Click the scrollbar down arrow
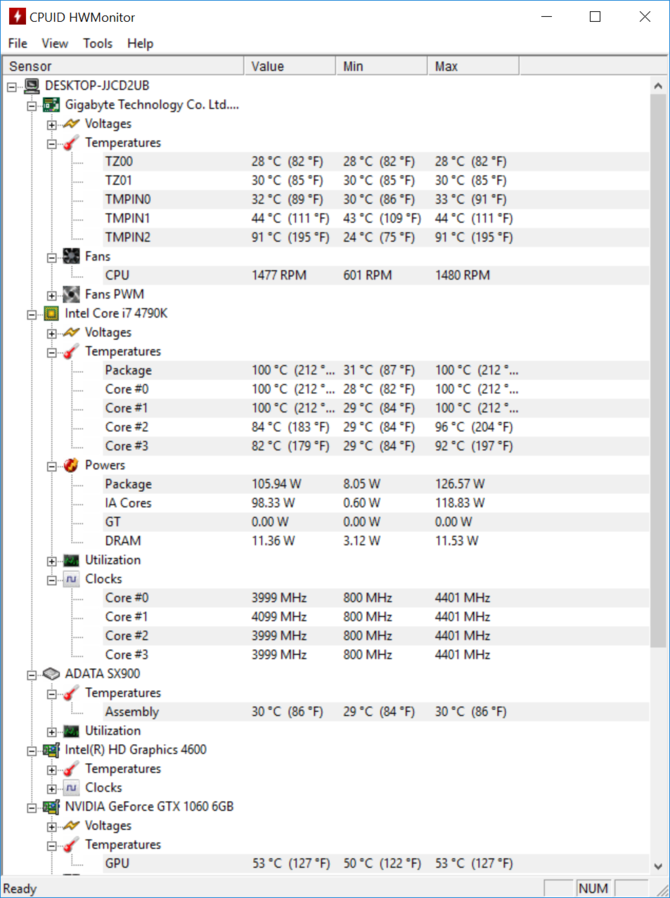670x898 pixels. click(659, 867)
